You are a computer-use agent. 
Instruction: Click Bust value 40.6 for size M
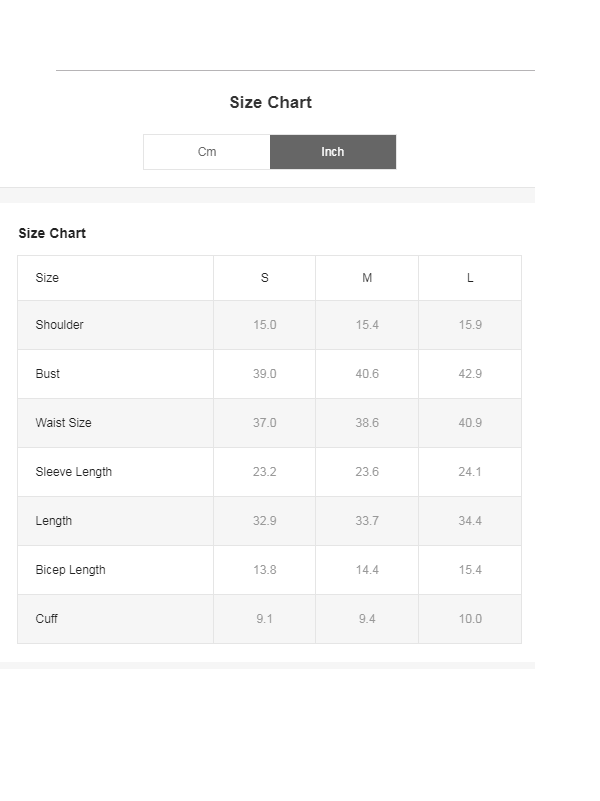(x=367, y=374)
